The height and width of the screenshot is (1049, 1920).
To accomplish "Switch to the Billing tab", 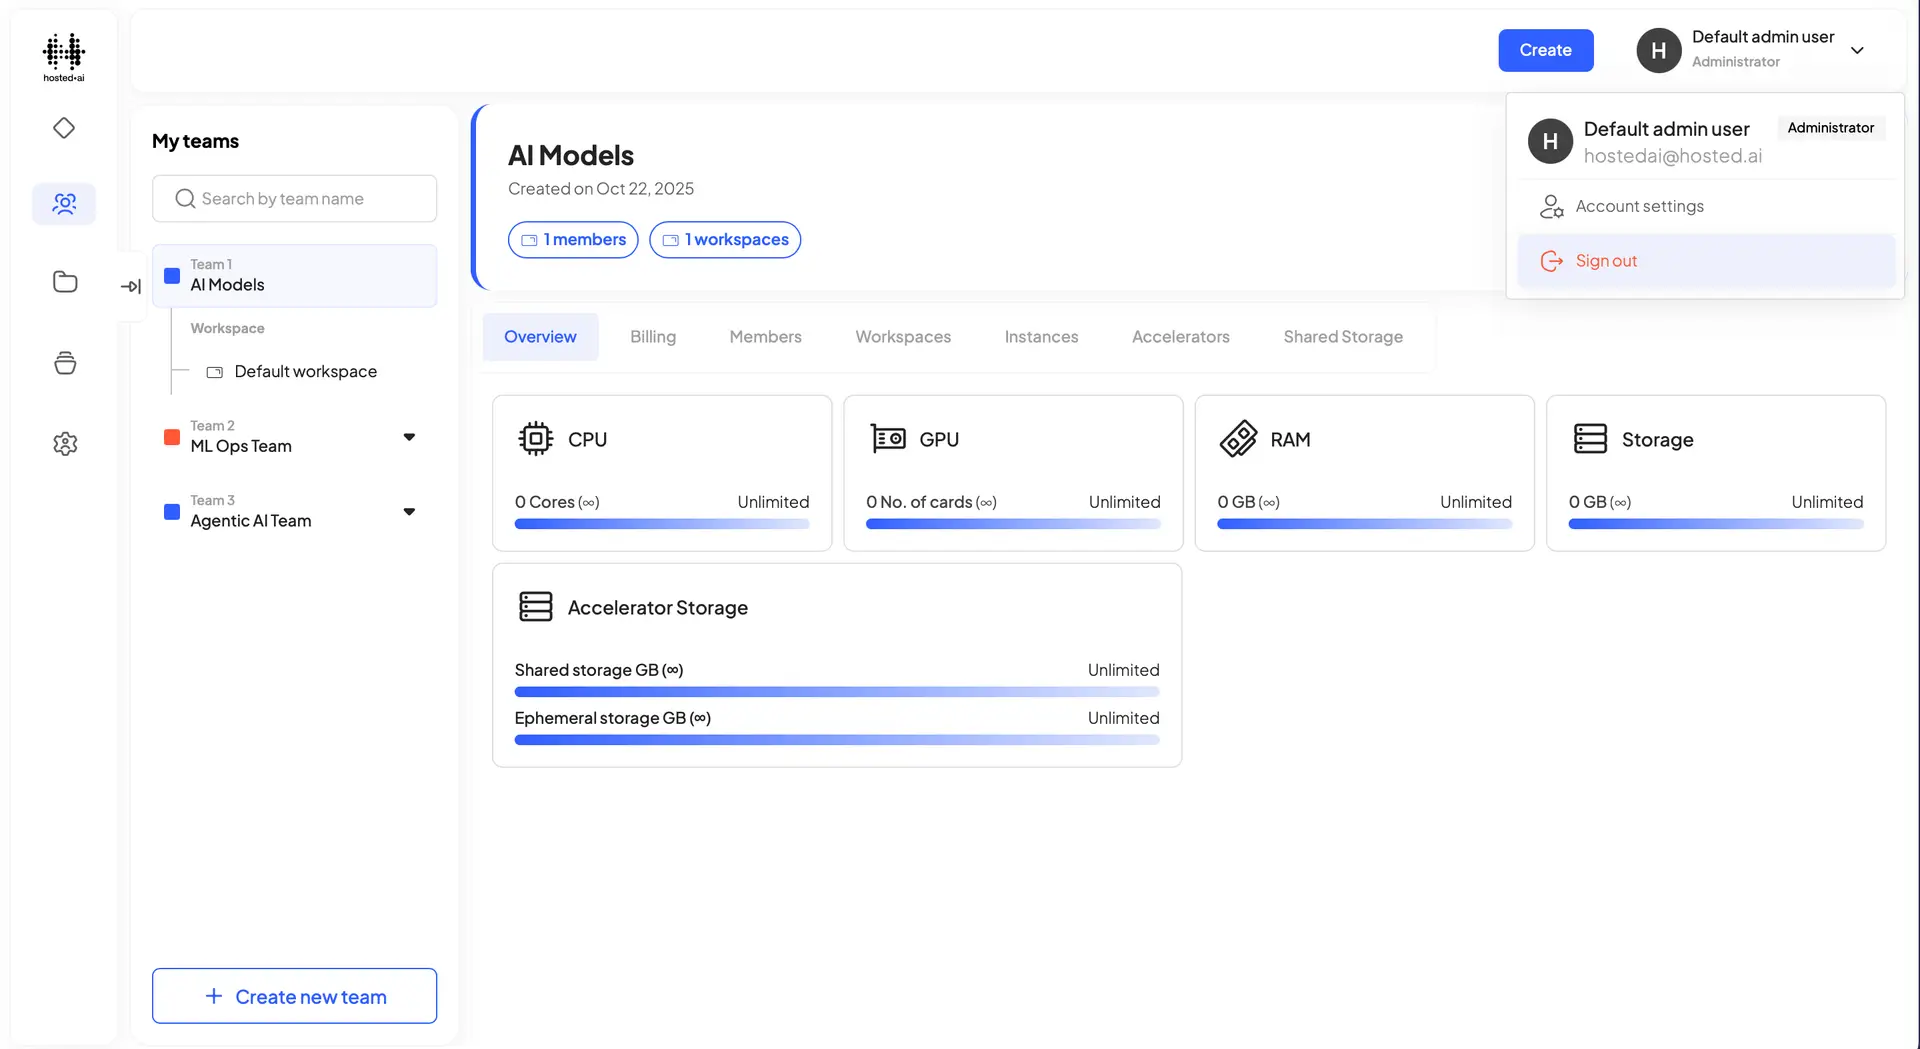I will click(652, 337).
